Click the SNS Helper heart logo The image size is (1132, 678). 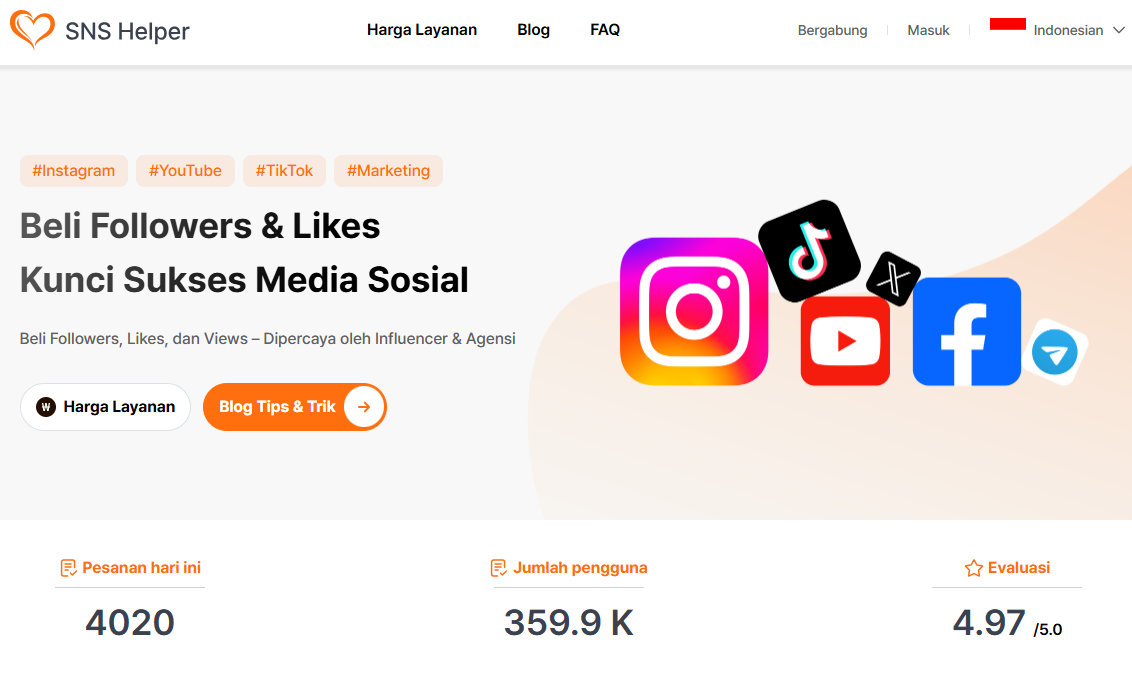(32, 30)
